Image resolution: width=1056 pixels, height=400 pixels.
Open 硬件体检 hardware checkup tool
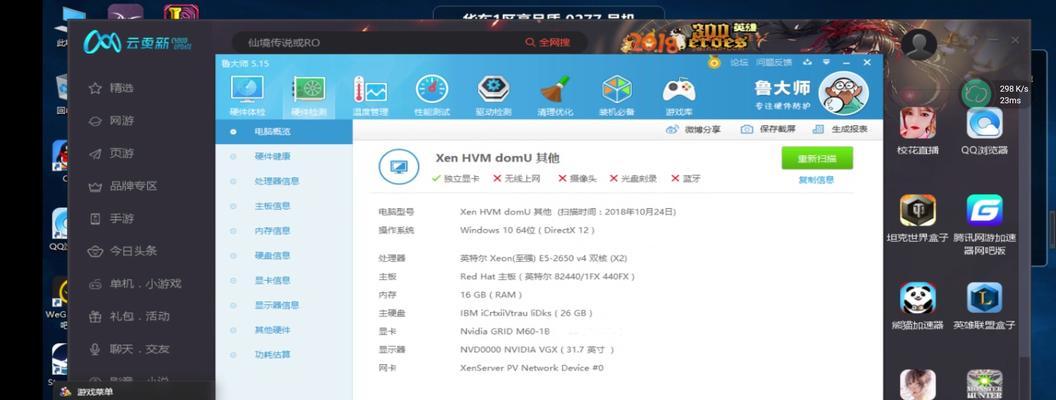(247, 96)
